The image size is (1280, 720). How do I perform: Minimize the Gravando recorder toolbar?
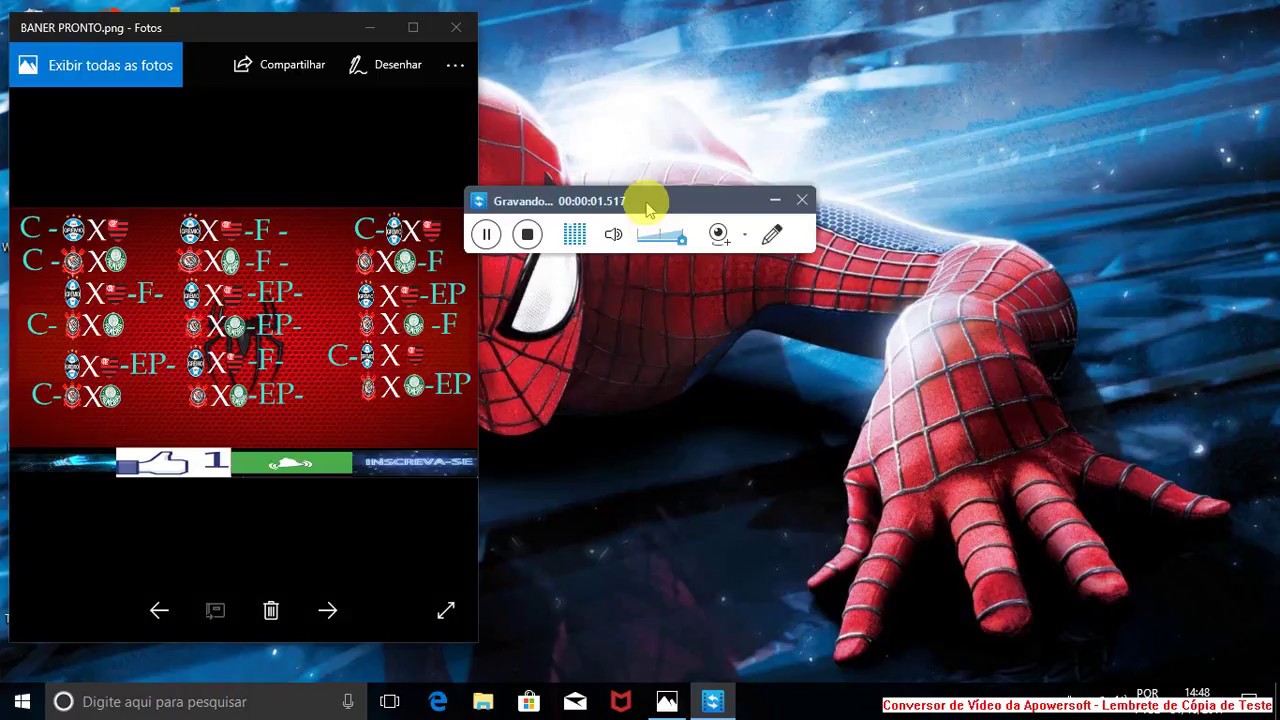(775, 200)
